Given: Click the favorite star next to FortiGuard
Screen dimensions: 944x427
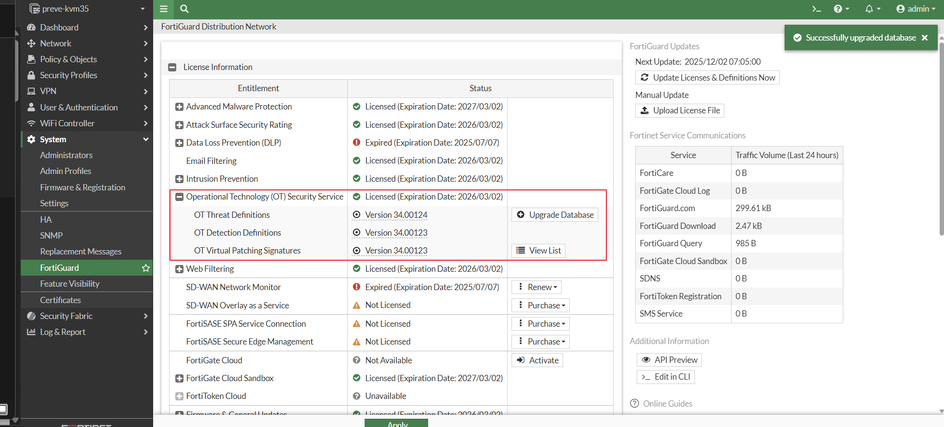Looking at the screenshot, I should pyautogui.click(x=146, y=268).
